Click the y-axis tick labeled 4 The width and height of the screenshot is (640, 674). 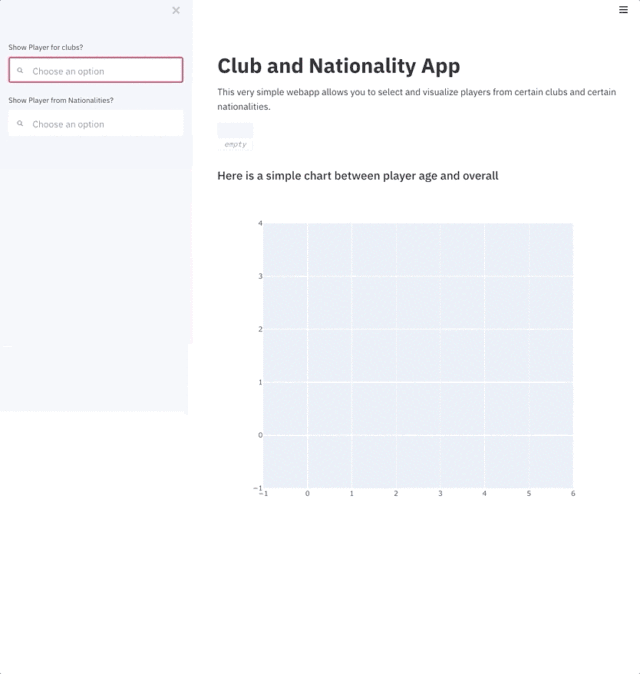260,223
